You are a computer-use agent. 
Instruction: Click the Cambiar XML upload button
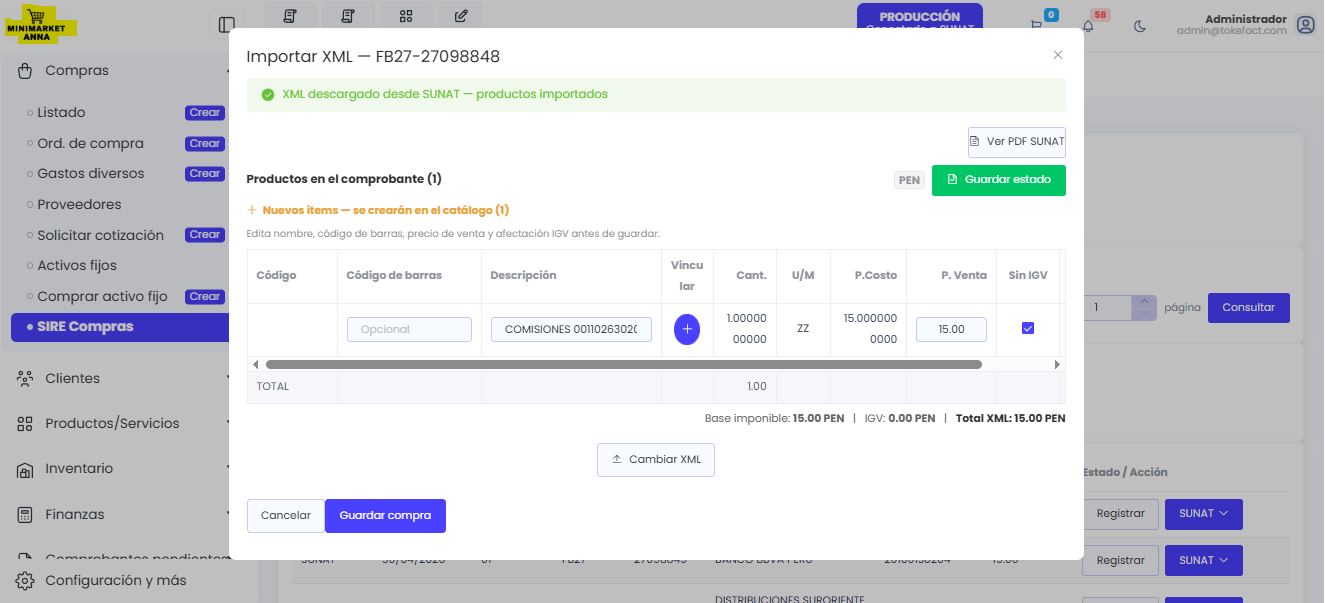pos(656,460)
